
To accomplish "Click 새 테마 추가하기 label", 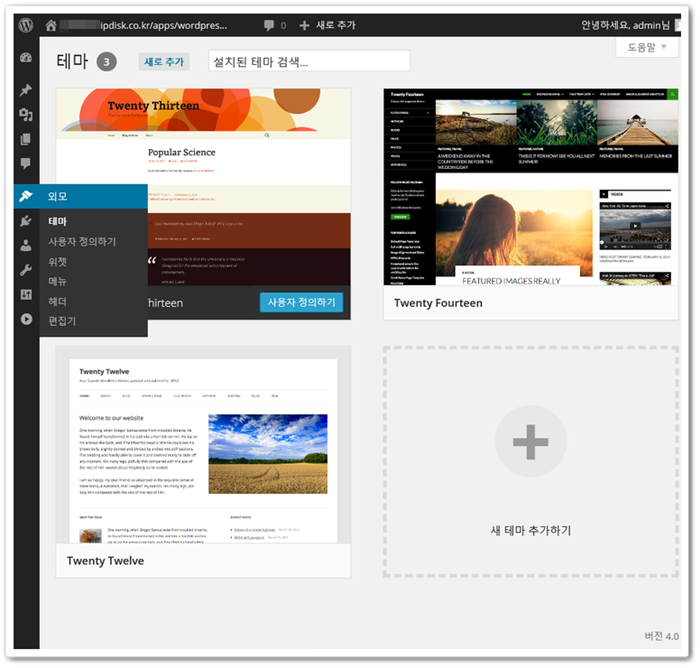I will point(531,530).
